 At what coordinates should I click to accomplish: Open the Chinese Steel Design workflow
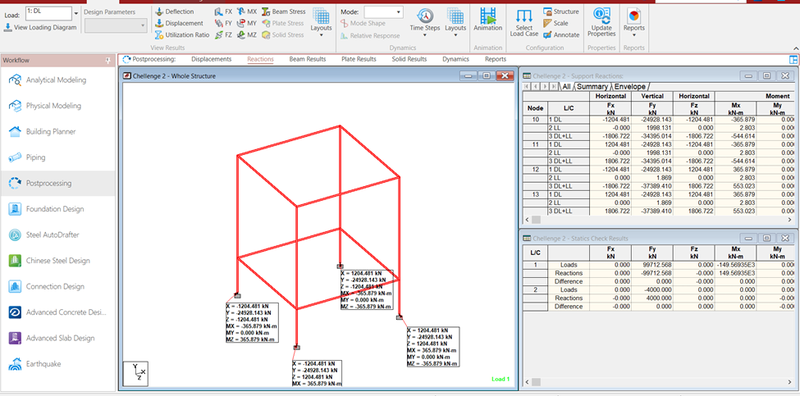coord(58,260)
